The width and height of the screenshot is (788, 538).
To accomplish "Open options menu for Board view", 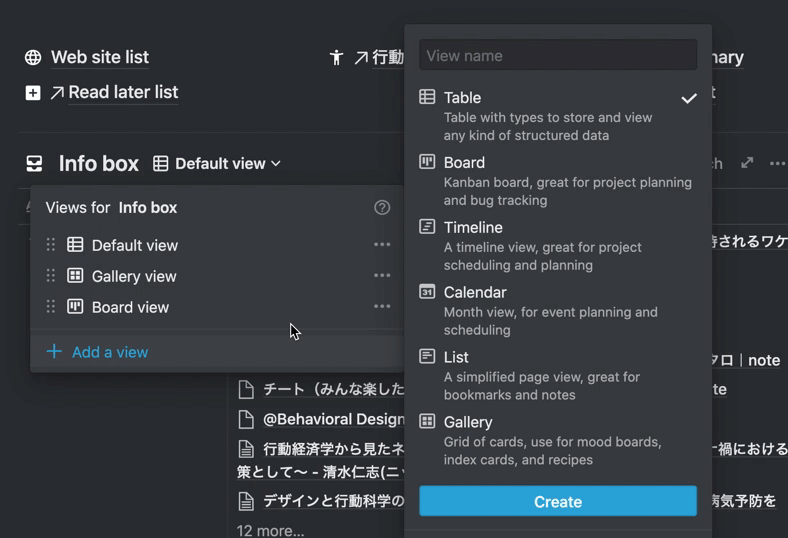I will click(x=382, y=307).
